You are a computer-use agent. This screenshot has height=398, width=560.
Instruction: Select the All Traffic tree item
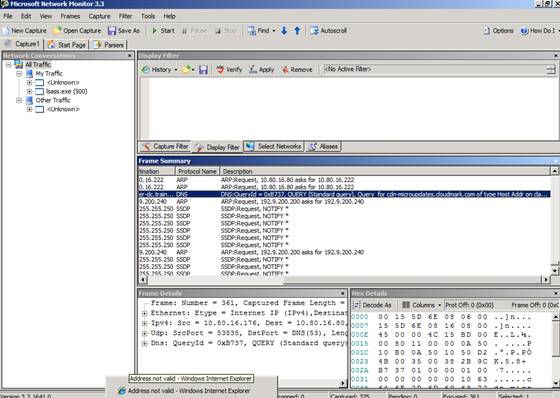coord(38,65)
